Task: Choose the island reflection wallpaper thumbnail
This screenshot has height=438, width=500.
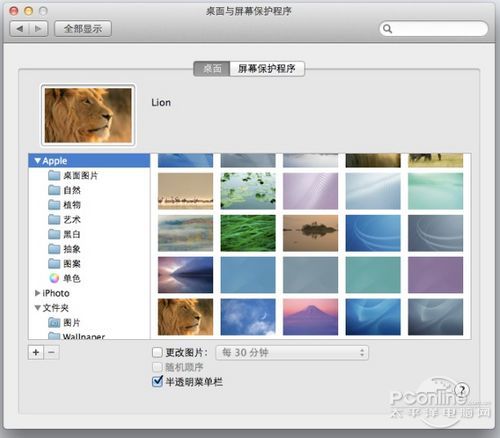Action: click(310, 233)
